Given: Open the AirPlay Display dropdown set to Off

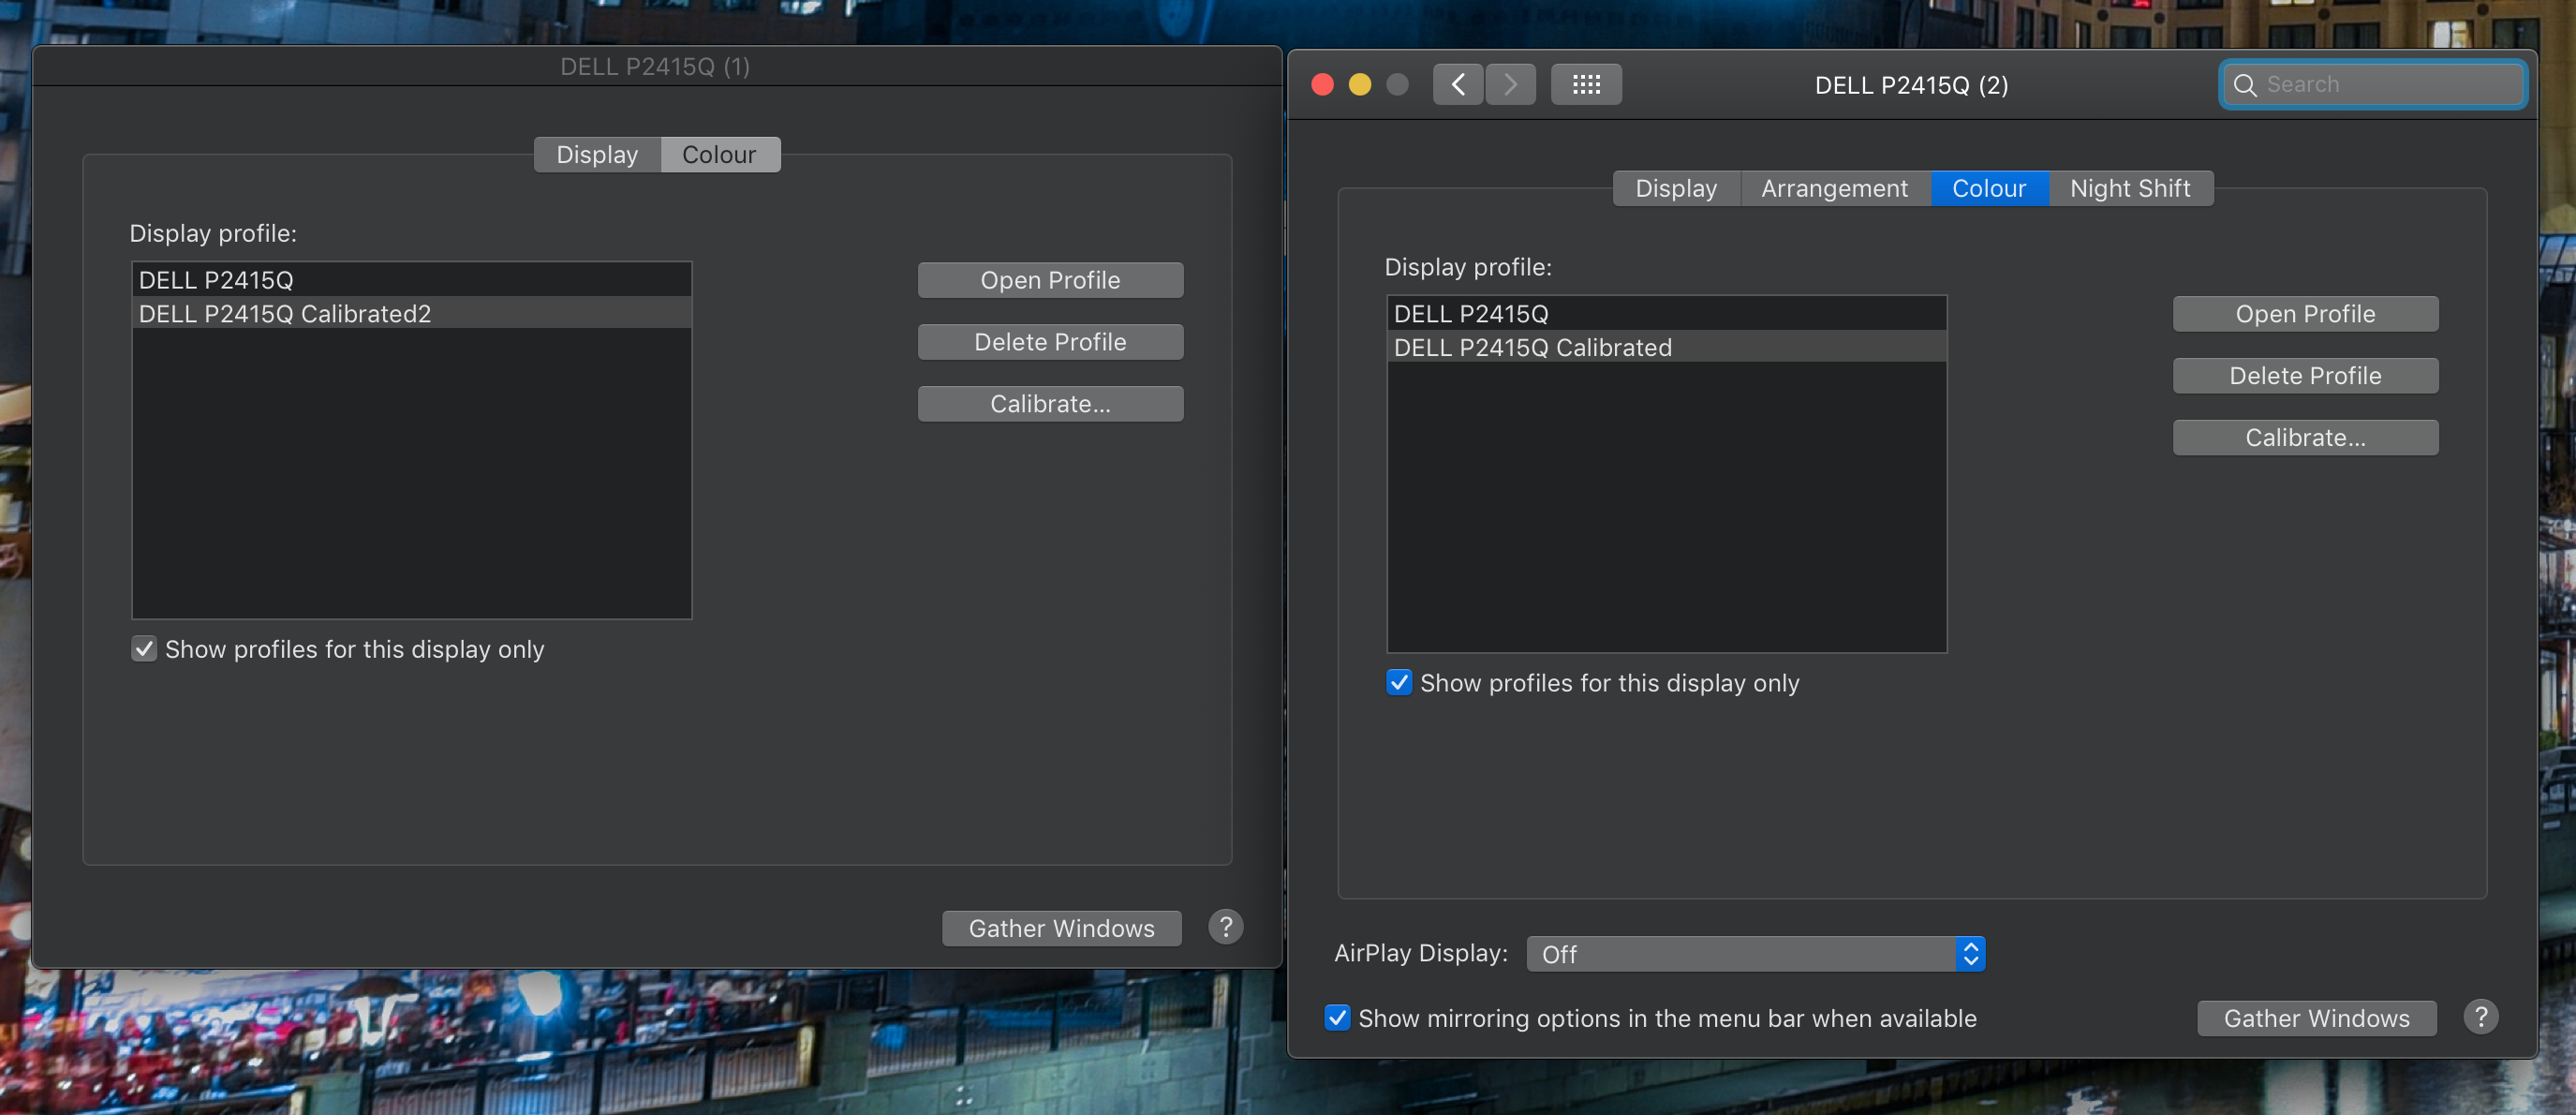Looking at the screenshot, I should click(x=1755, y=953).
